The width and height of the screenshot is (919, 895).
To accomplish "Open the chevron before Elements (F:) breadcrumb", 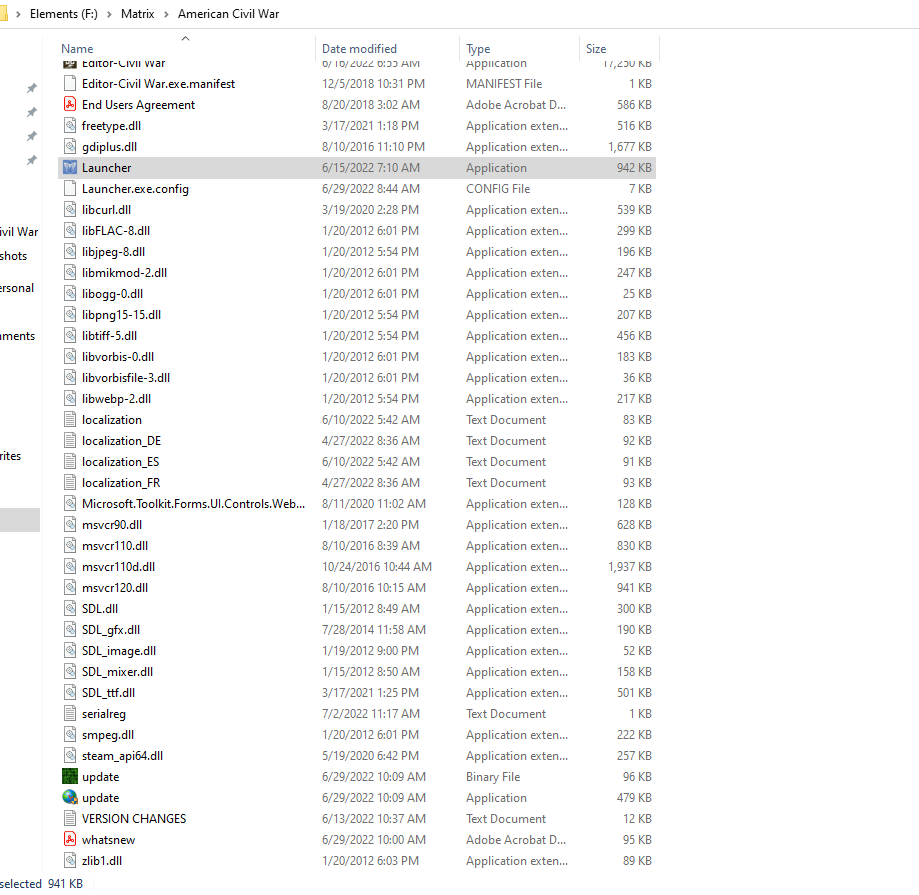I will click(18, 14).
